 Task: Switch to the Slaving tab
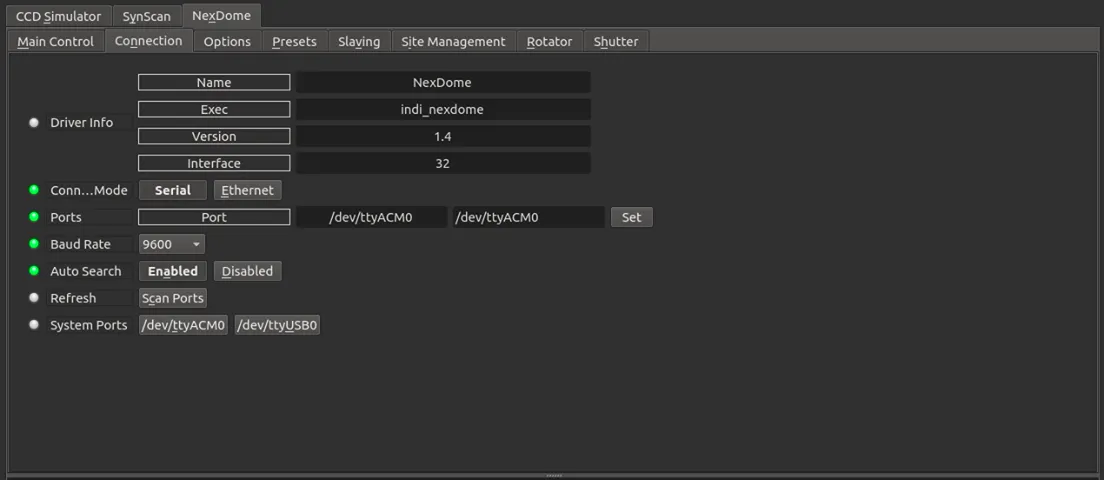(x=359, y=42)
